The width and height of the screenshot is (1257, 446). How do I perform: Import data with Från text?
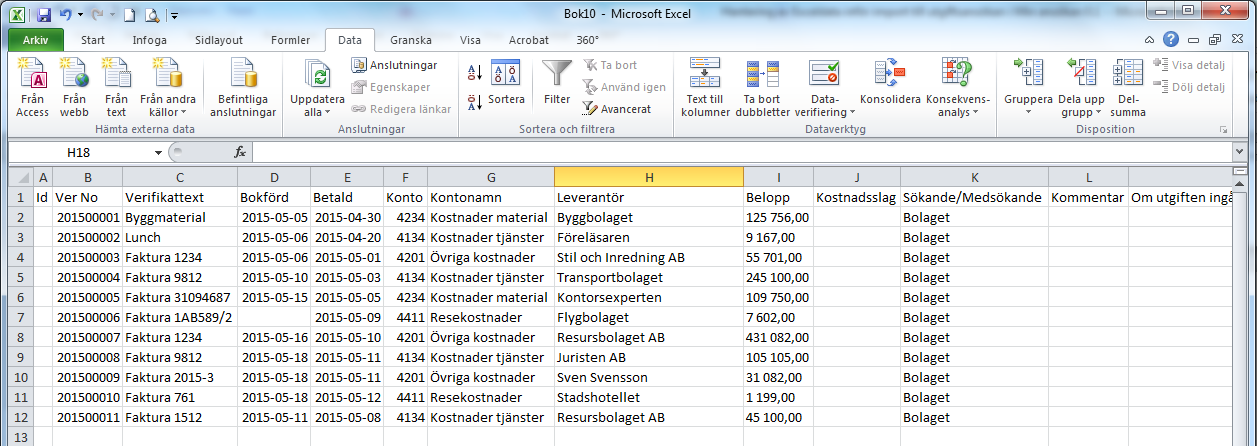coord(116,88)
